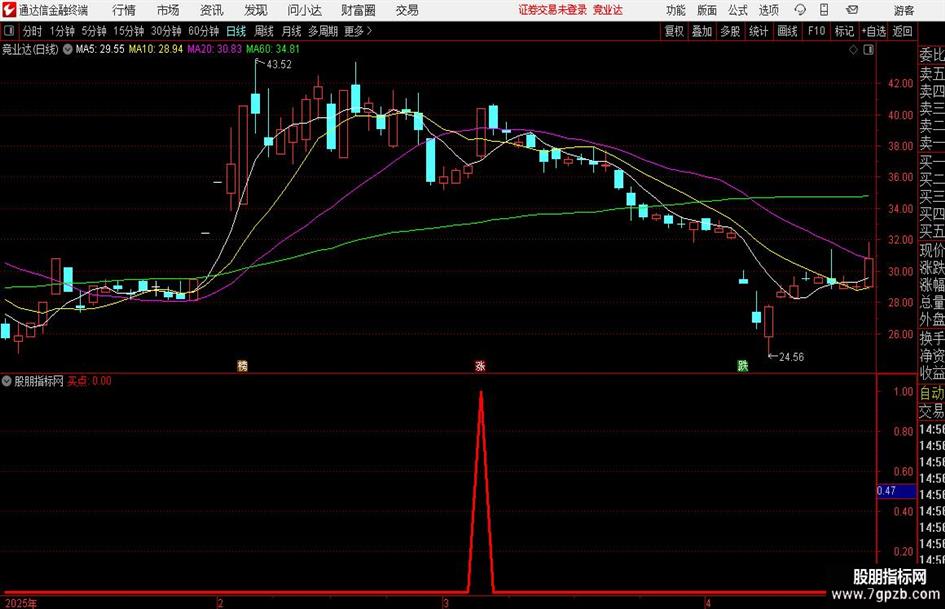The width and height of the screenshot is (945, 609).
Task: Add stock via the +自选 button
Action: [x=874, y=31]
